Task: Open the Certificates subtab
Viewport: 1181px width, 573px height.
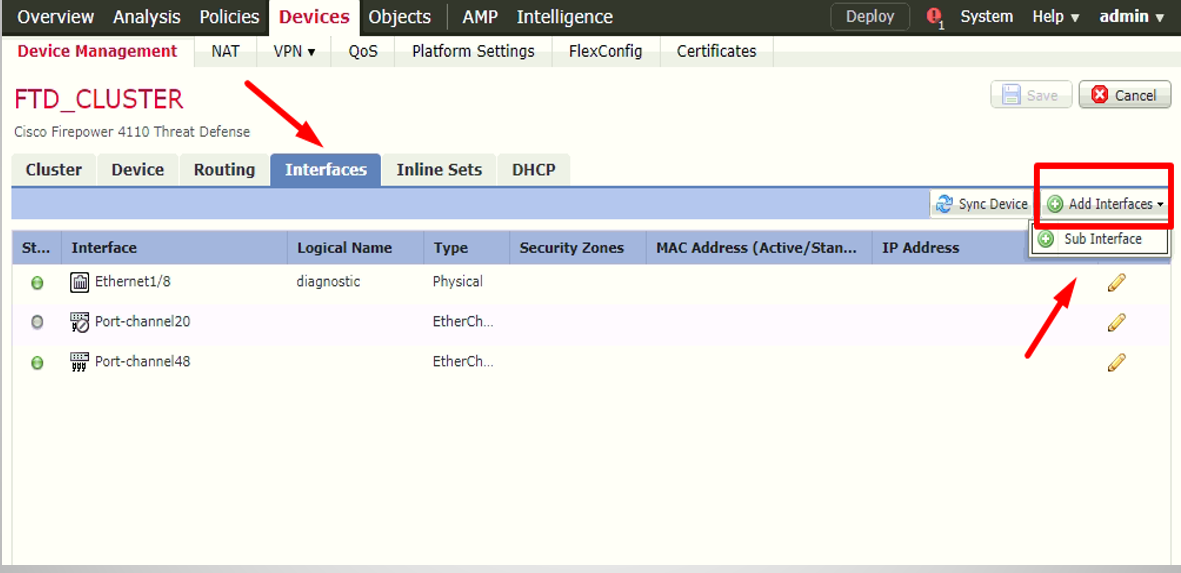Action: (716, 51)
